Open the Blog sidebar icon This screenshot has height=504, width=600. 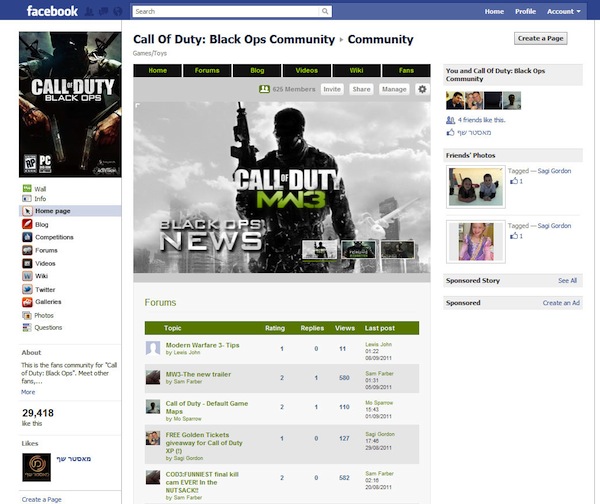point(27,224)
